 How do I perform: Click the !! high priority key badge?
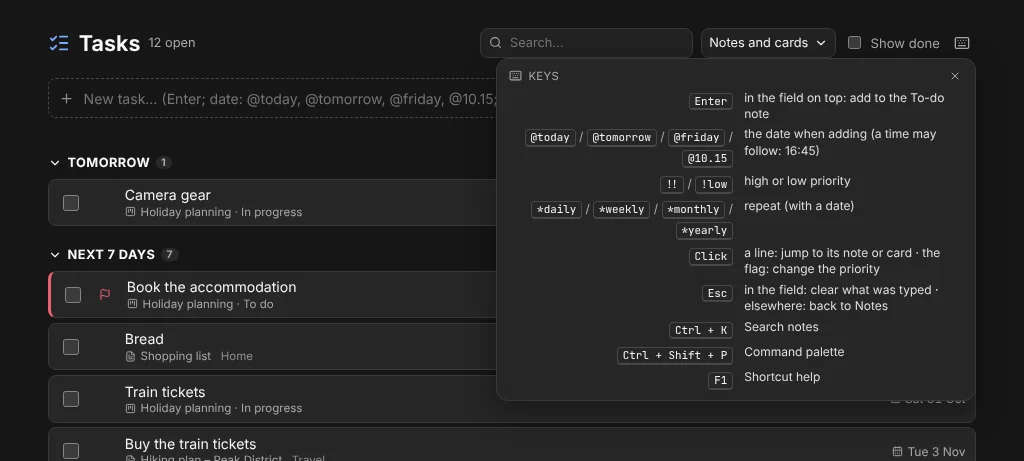click(x=671, y=185)
